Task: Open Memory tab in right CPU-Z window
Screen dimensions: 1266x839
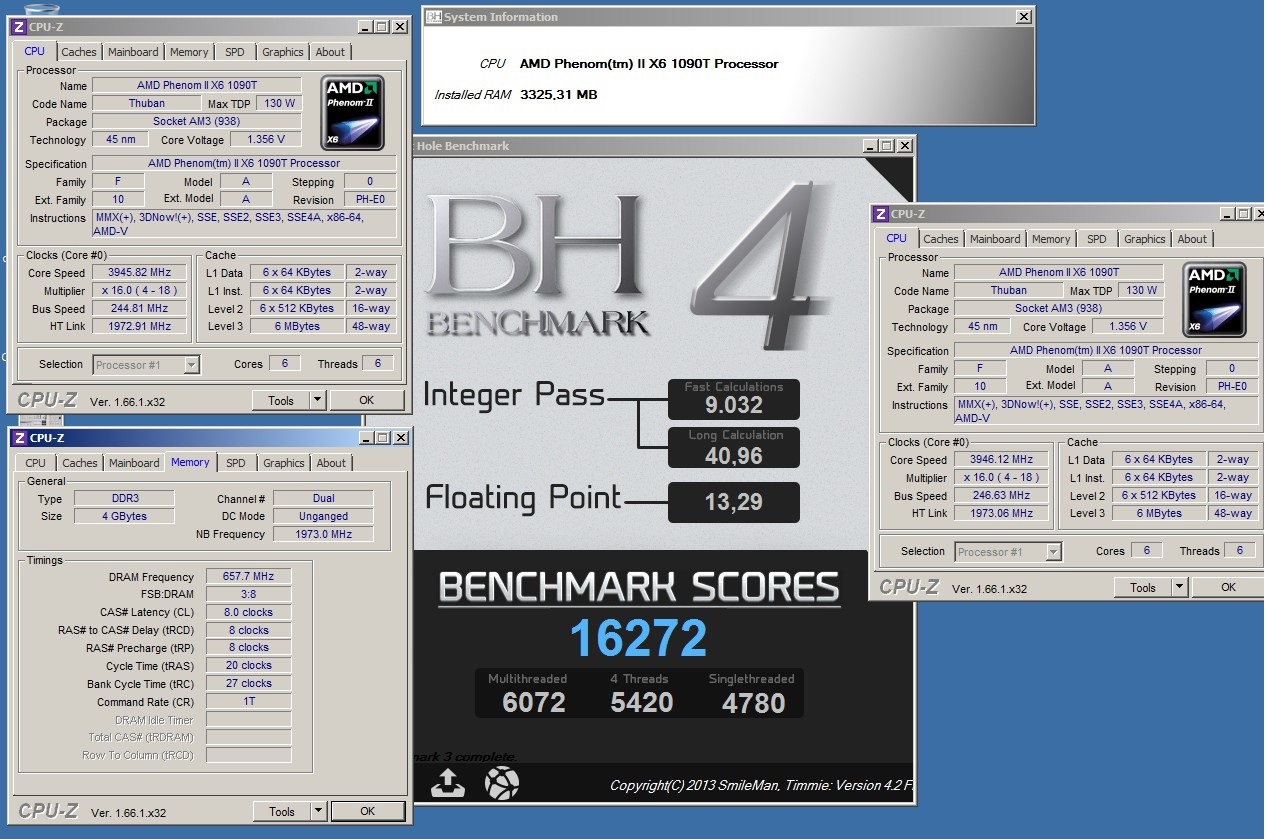Action: [x=1051, y=239]
